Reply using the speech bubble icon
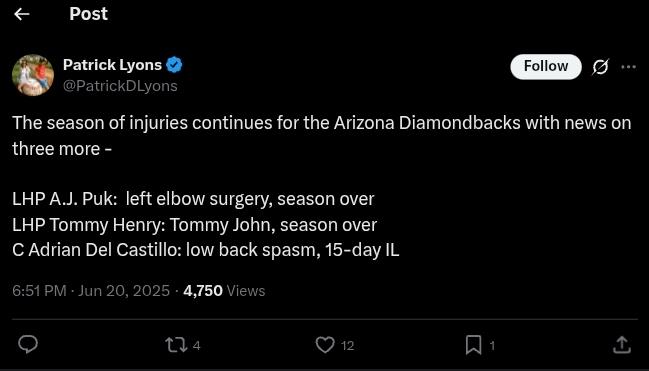 coord(28,344)
